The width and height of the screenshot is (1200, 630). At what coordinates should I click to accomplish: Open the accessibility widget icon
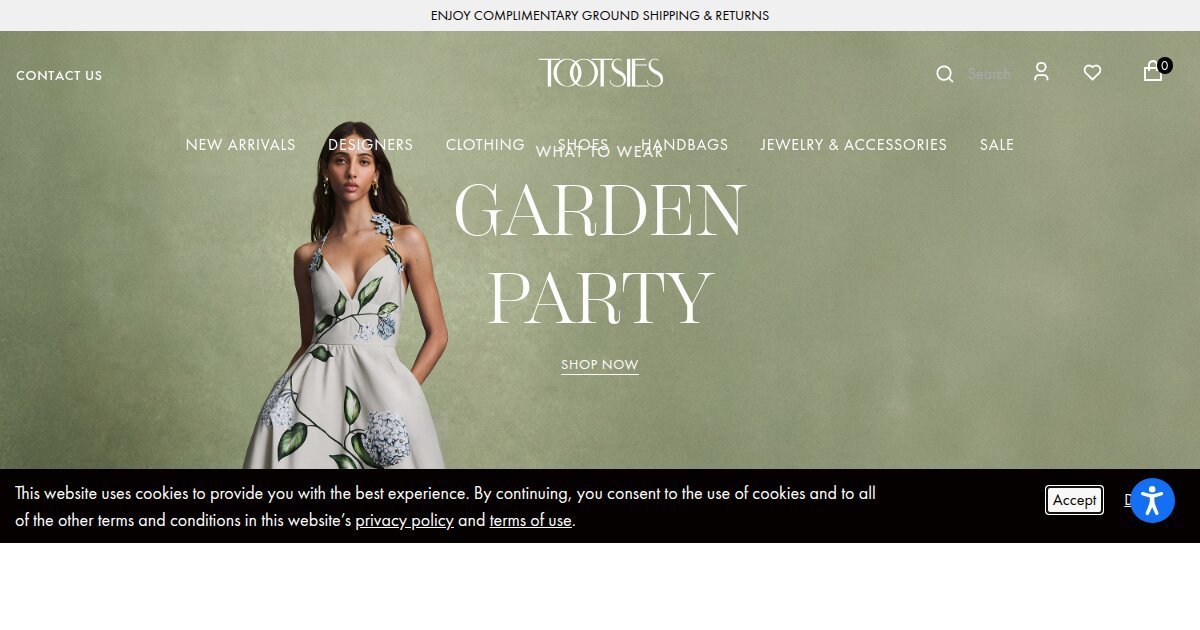click(x=1152, y=500)
